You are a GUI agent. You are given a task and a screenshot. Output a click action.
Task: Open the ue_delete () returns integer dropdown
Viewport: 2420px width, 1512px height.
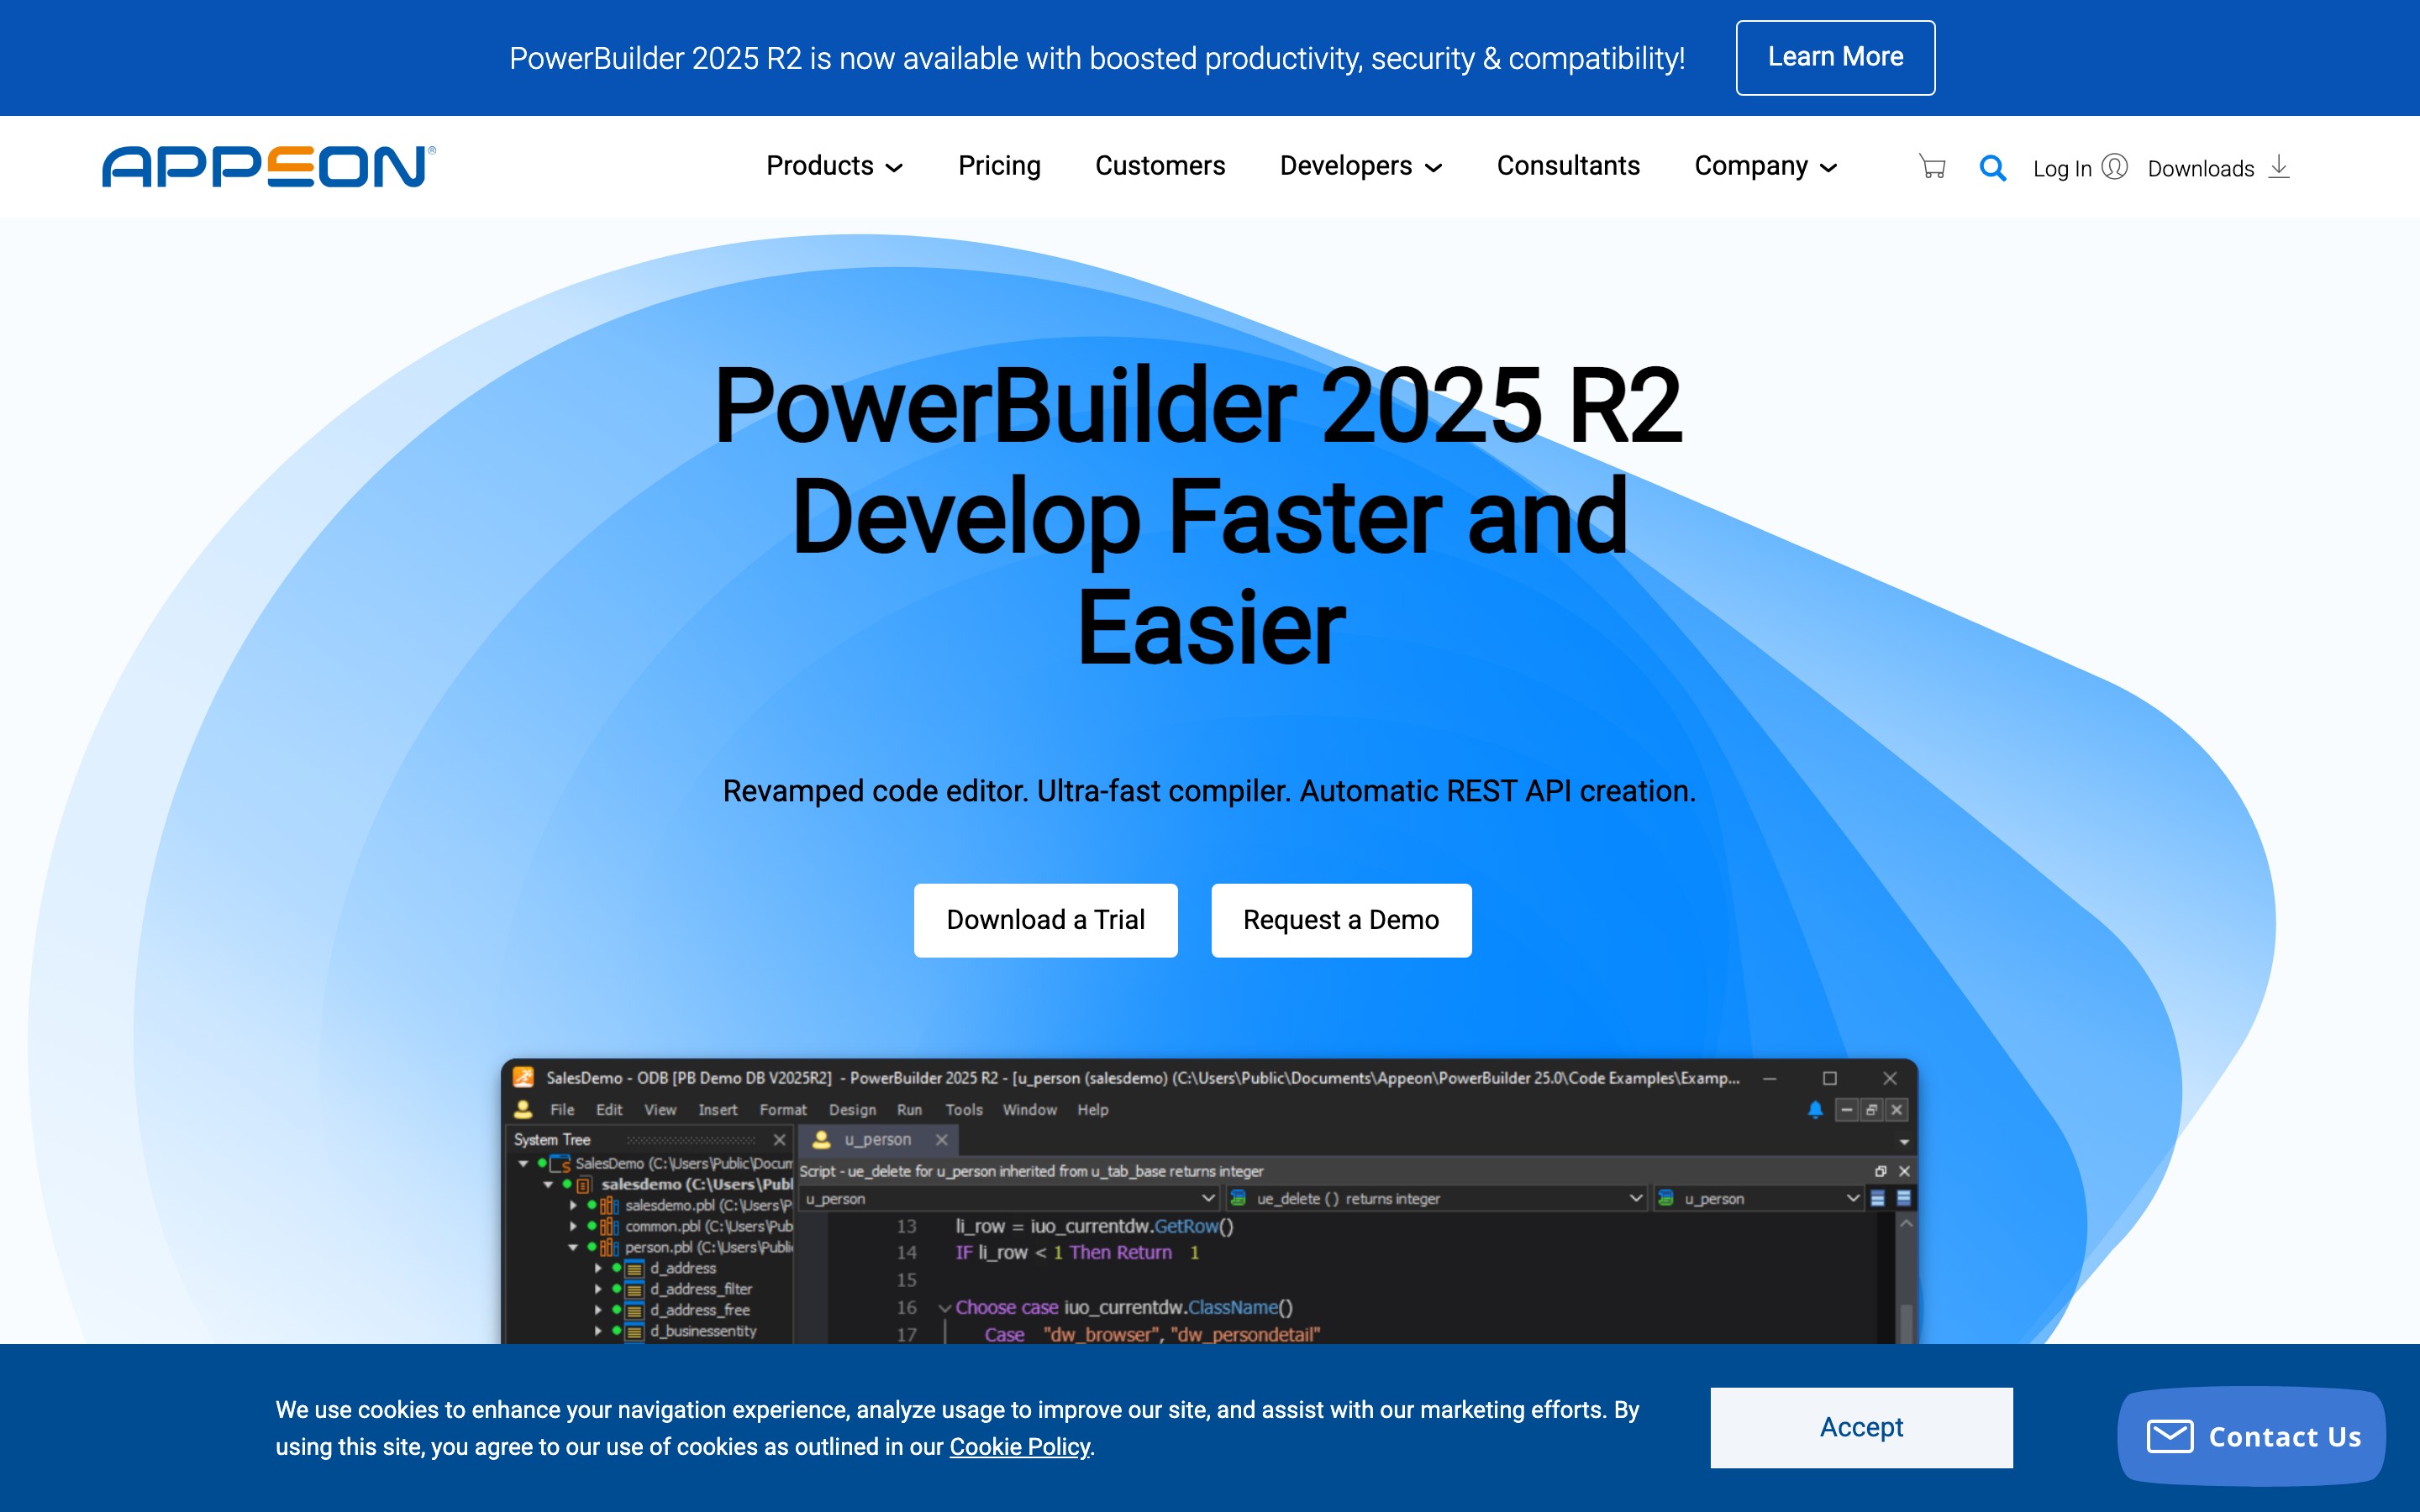pos(1436,1198)
